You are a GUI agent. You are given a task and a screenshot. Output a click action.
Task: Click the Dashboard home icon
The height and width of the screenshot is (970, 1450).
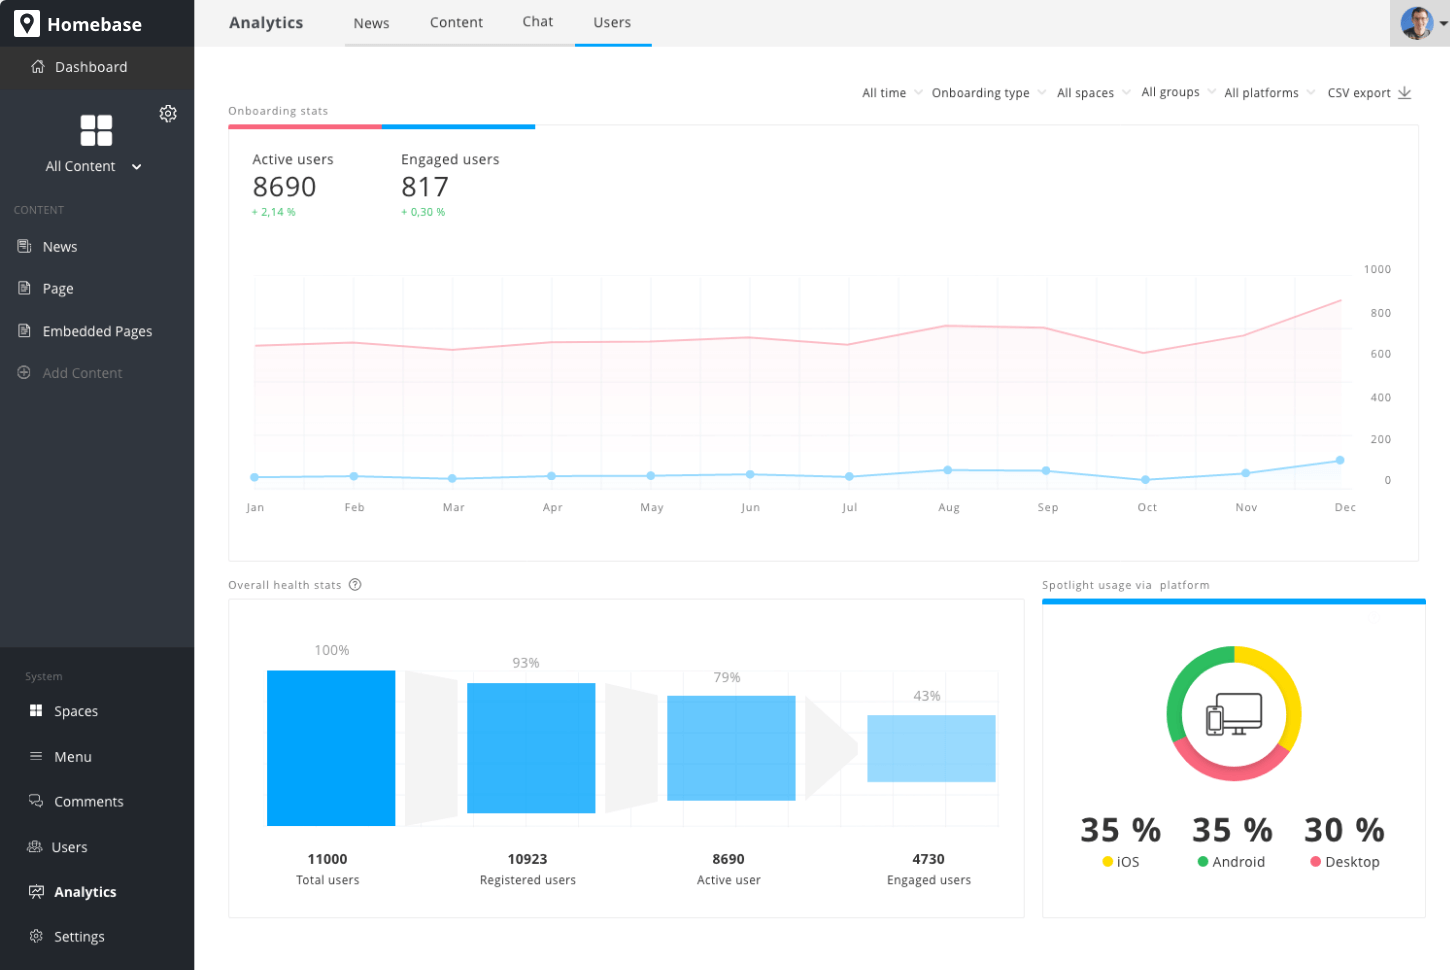pos(38,67)
